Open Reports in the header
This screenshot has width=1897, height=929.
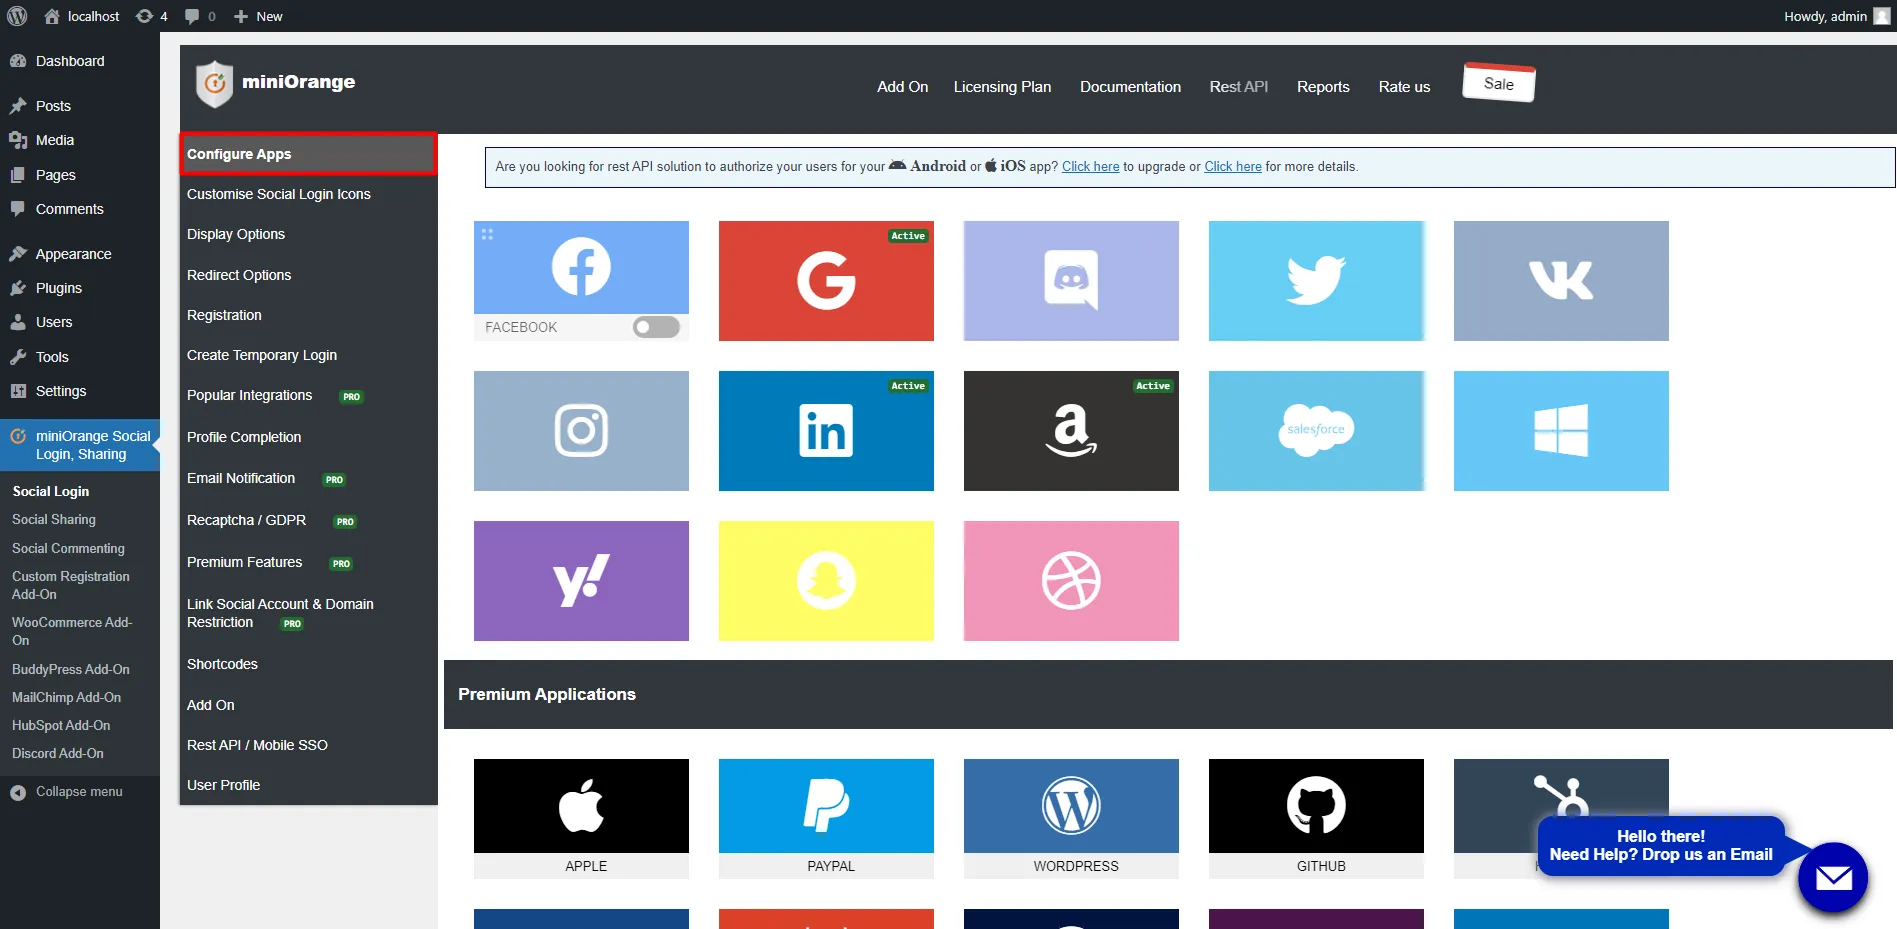coord(1323,87)
